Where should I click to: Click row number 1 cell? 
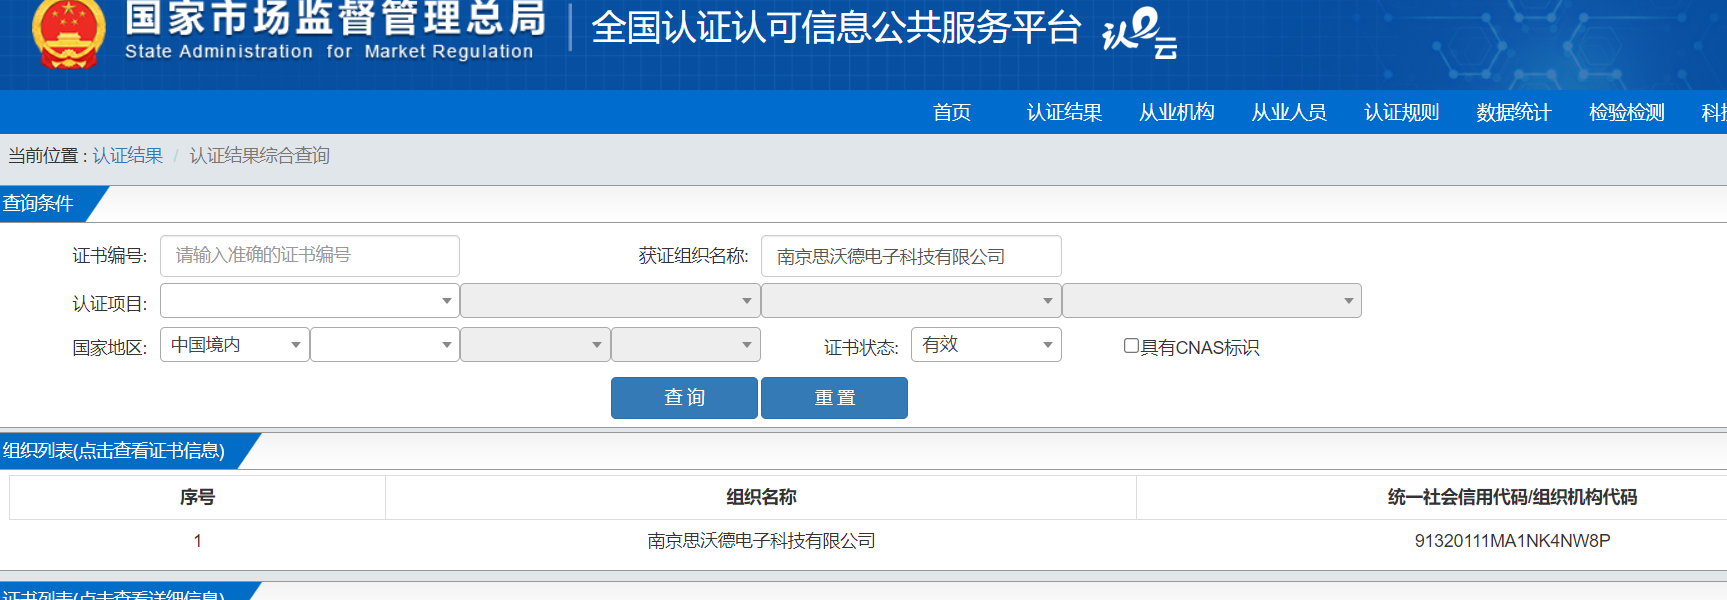coord(197,541)
